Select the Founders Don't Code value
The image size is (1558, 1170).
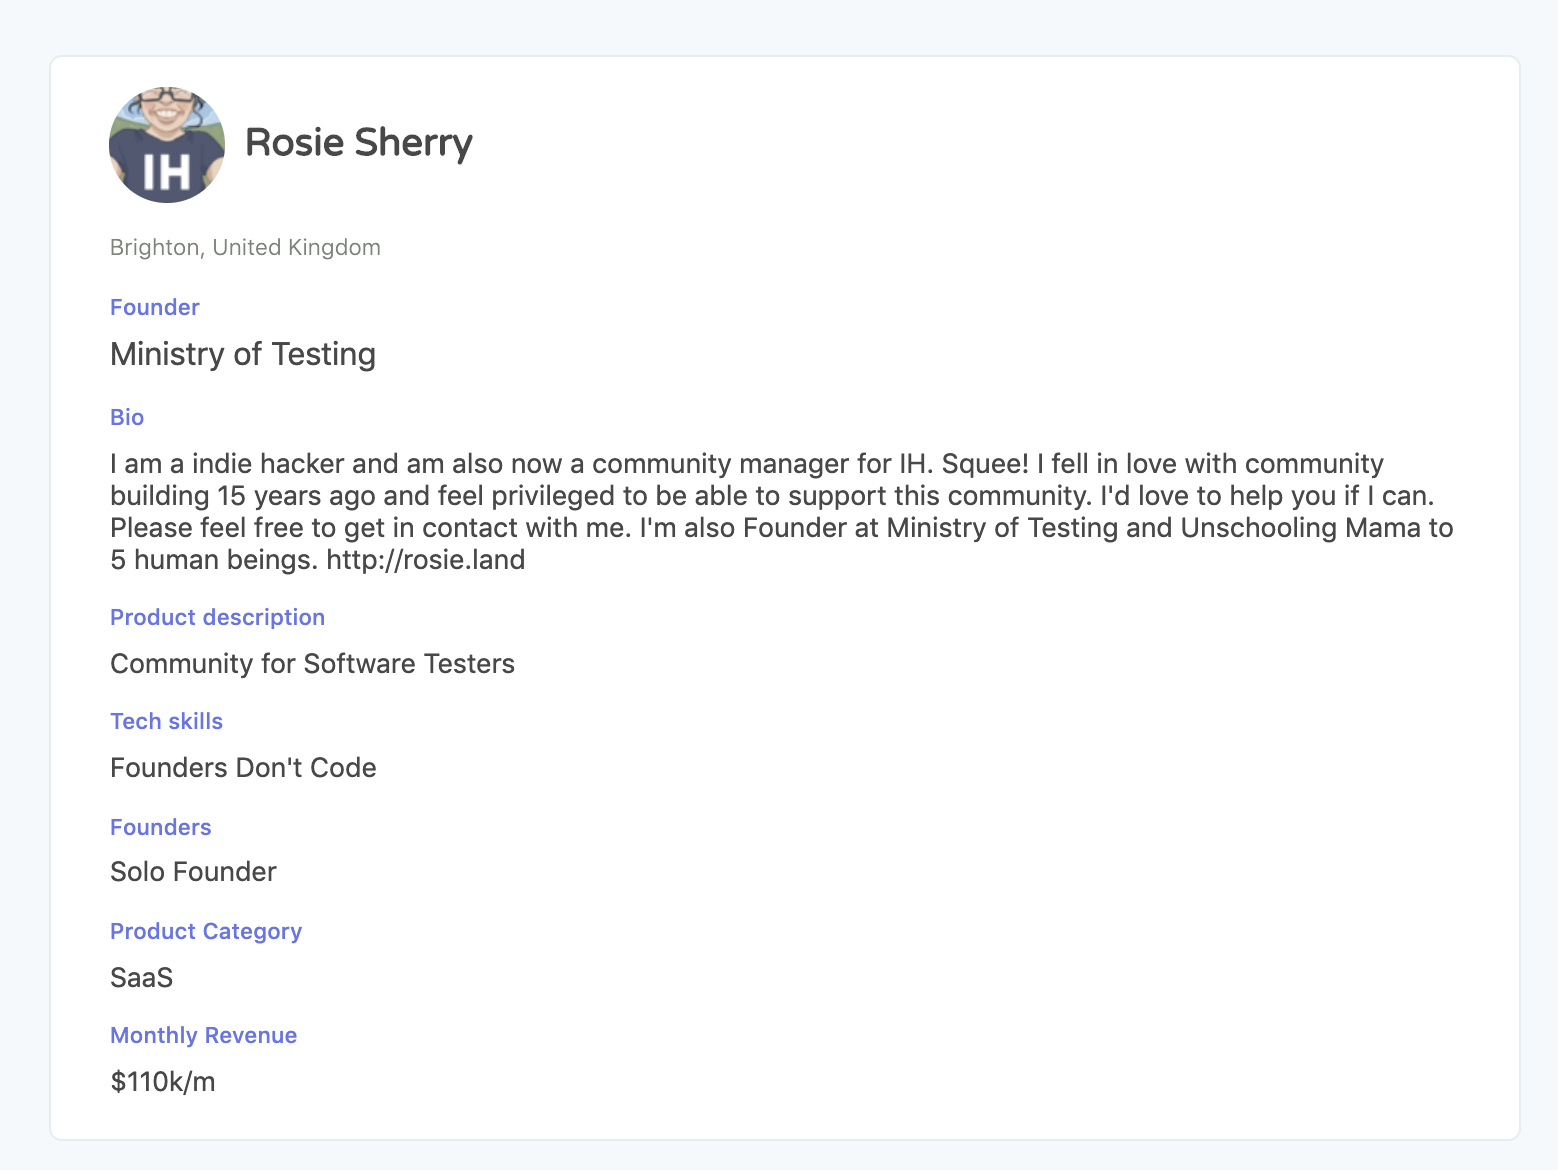pos(243,768)
